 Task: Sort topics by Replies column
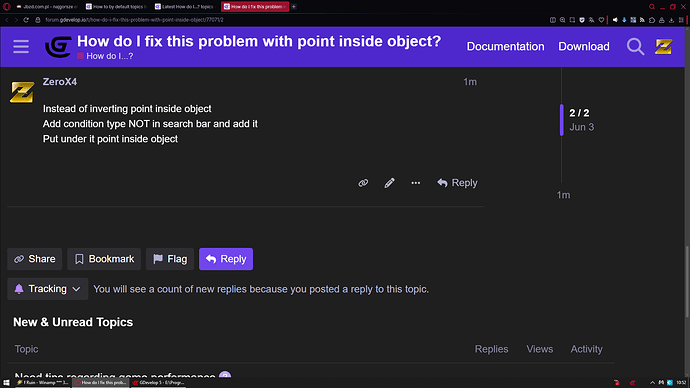491,349
